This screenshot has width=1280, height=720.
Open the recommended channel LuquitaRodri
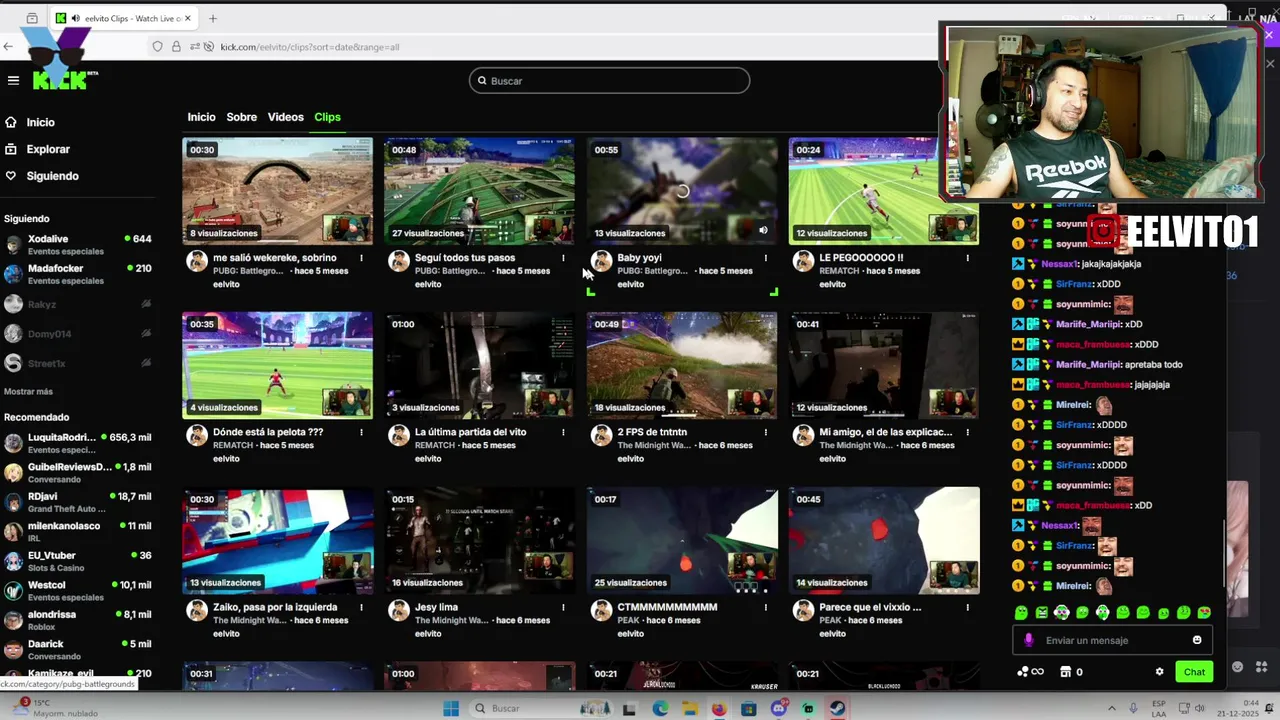pyautogui.click(x=78, y=443)
